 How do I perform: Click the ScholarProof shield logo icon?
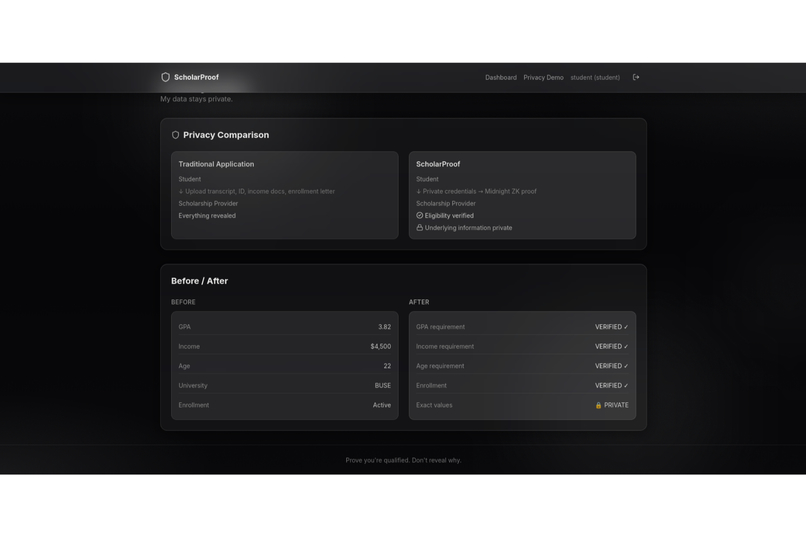[166, 77]
